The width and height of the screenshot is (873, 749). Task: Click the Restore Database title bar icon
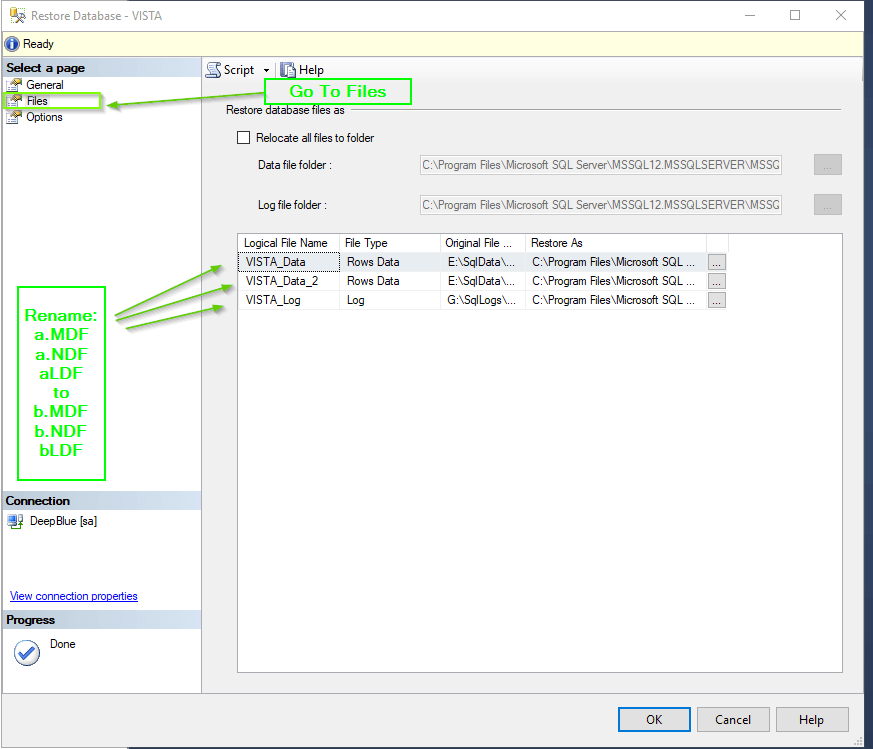point(16,15)
